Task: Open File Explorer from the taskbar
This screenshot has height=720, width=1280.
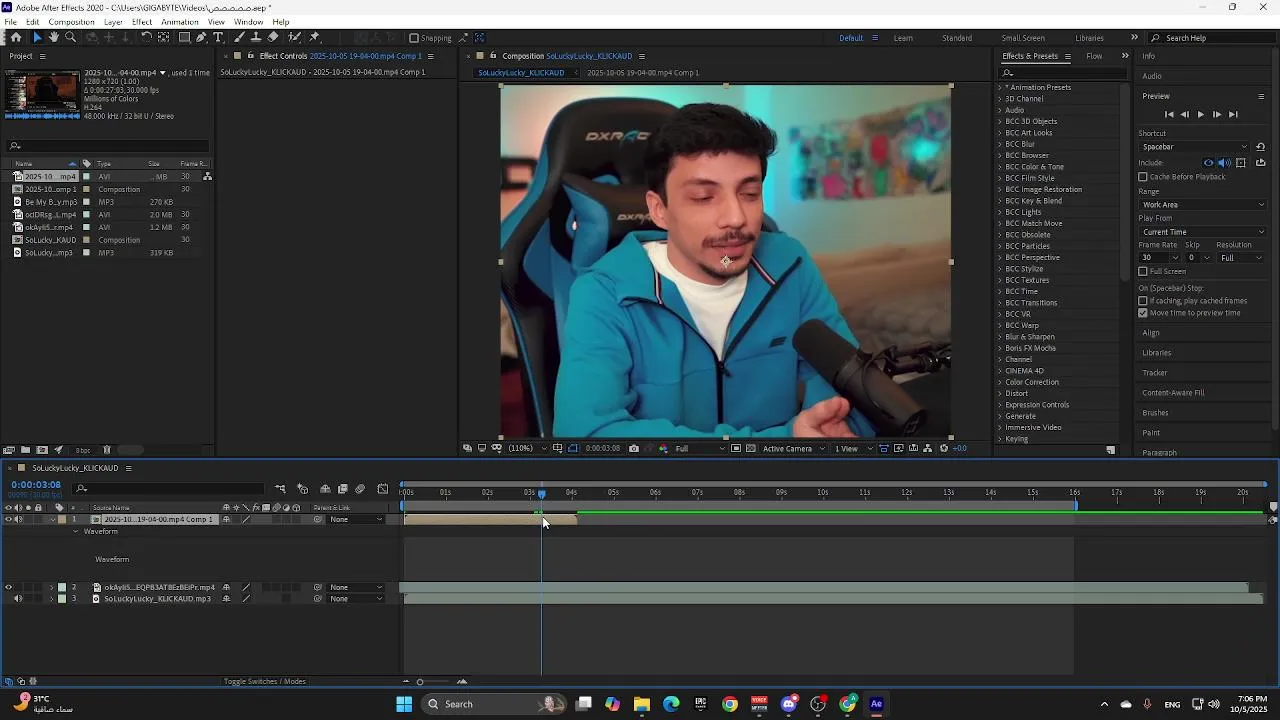Action: point(642,704)
